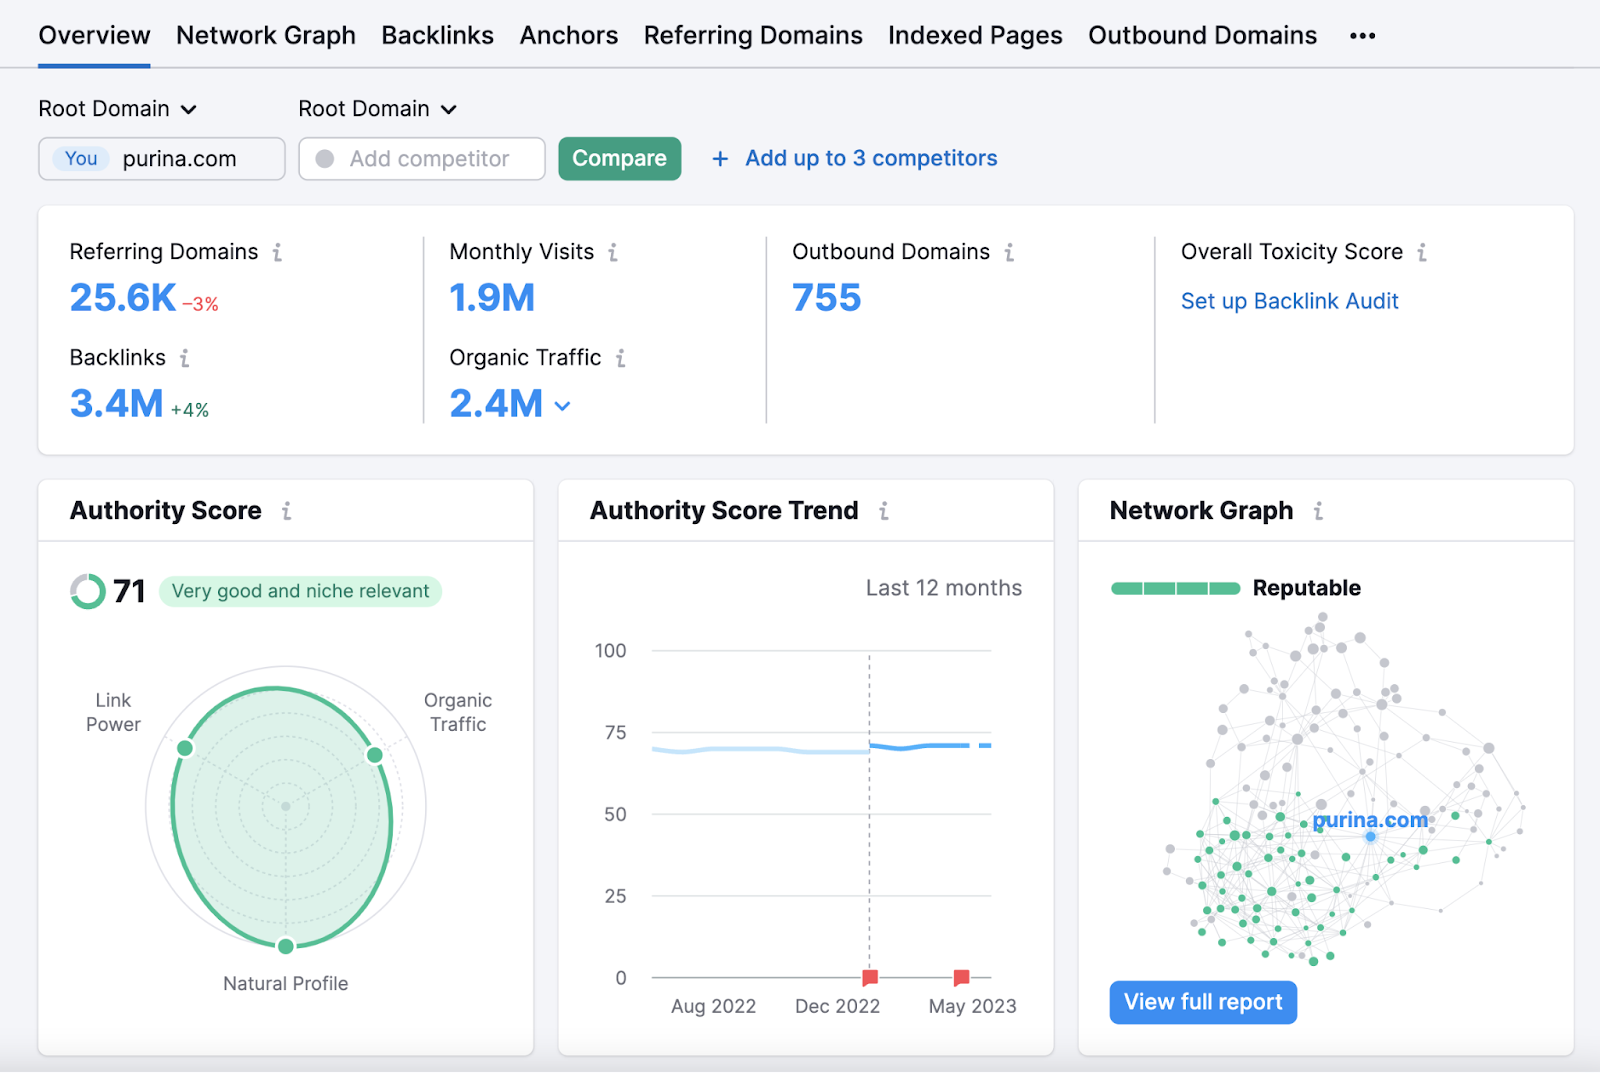Click the Aug 2022 axis label
Screen dimensions: 1600x1073
click(x=713, y=1006)
